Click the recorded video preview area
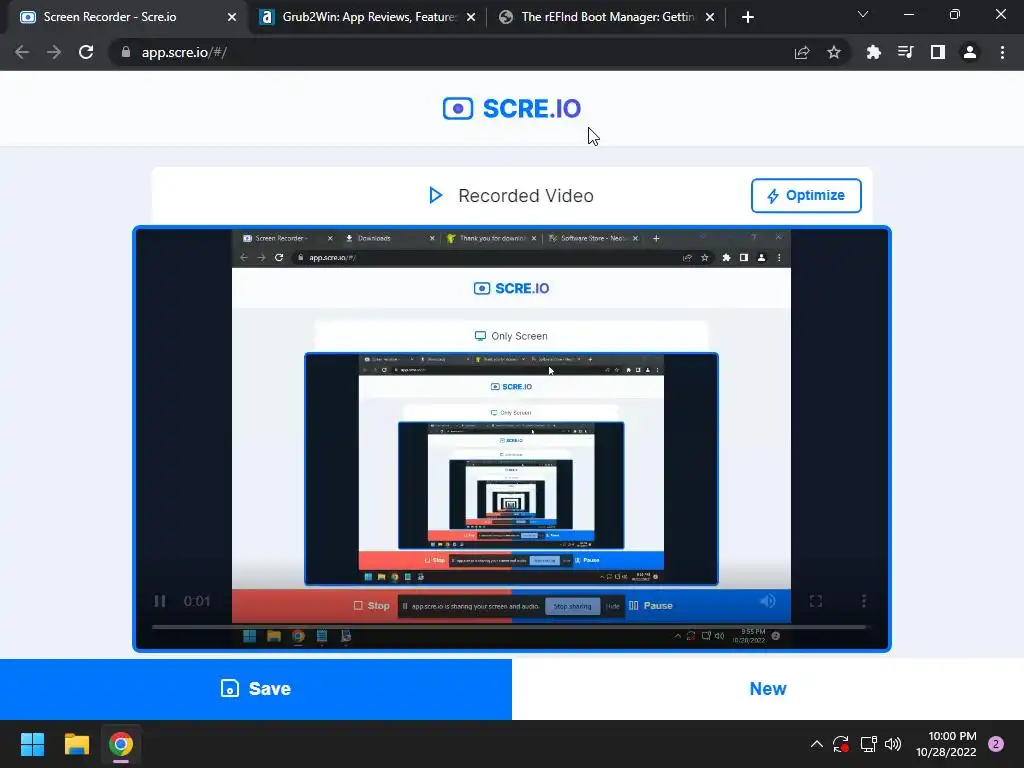The width and height of the screenshot is (1024, 768). (511, 438)
